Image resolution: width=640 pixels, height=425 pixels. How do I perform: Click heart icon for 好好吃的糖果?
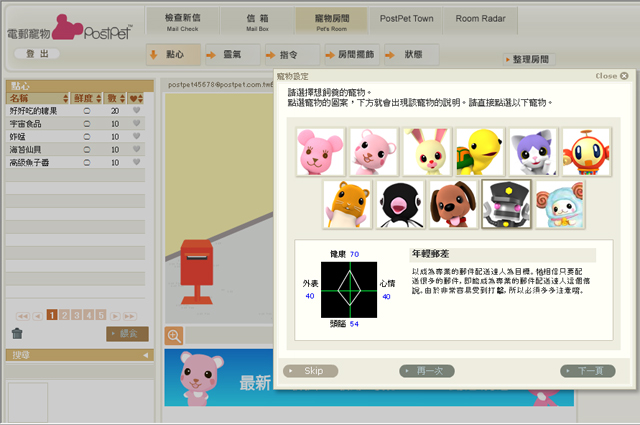[137, 110]
